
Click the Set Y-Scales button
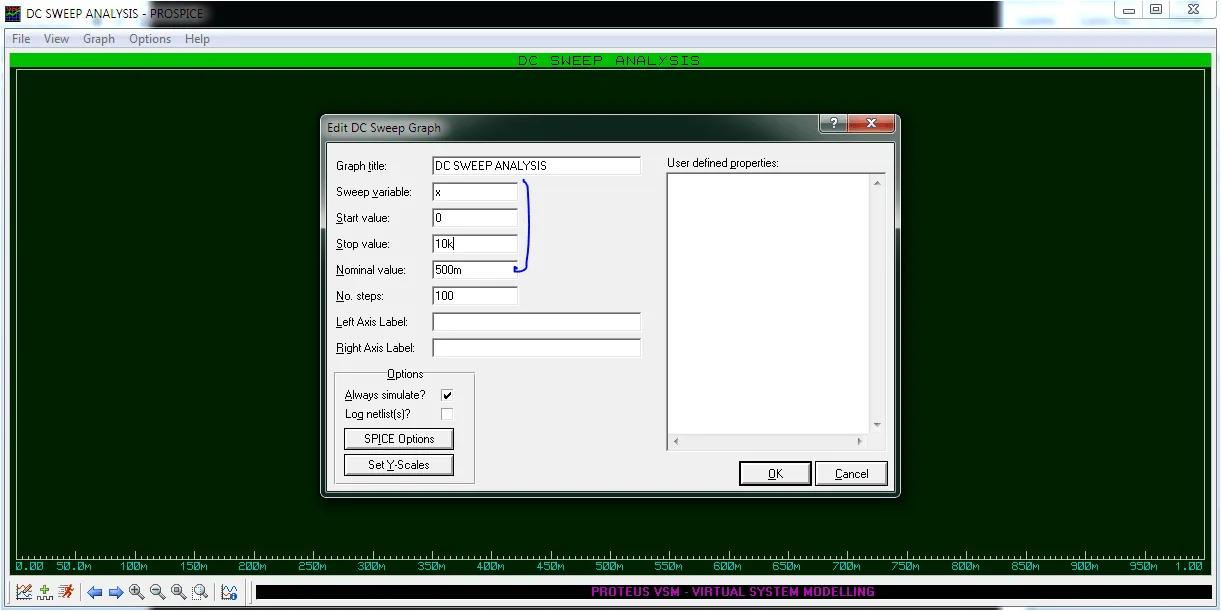[x=398, y=465]
